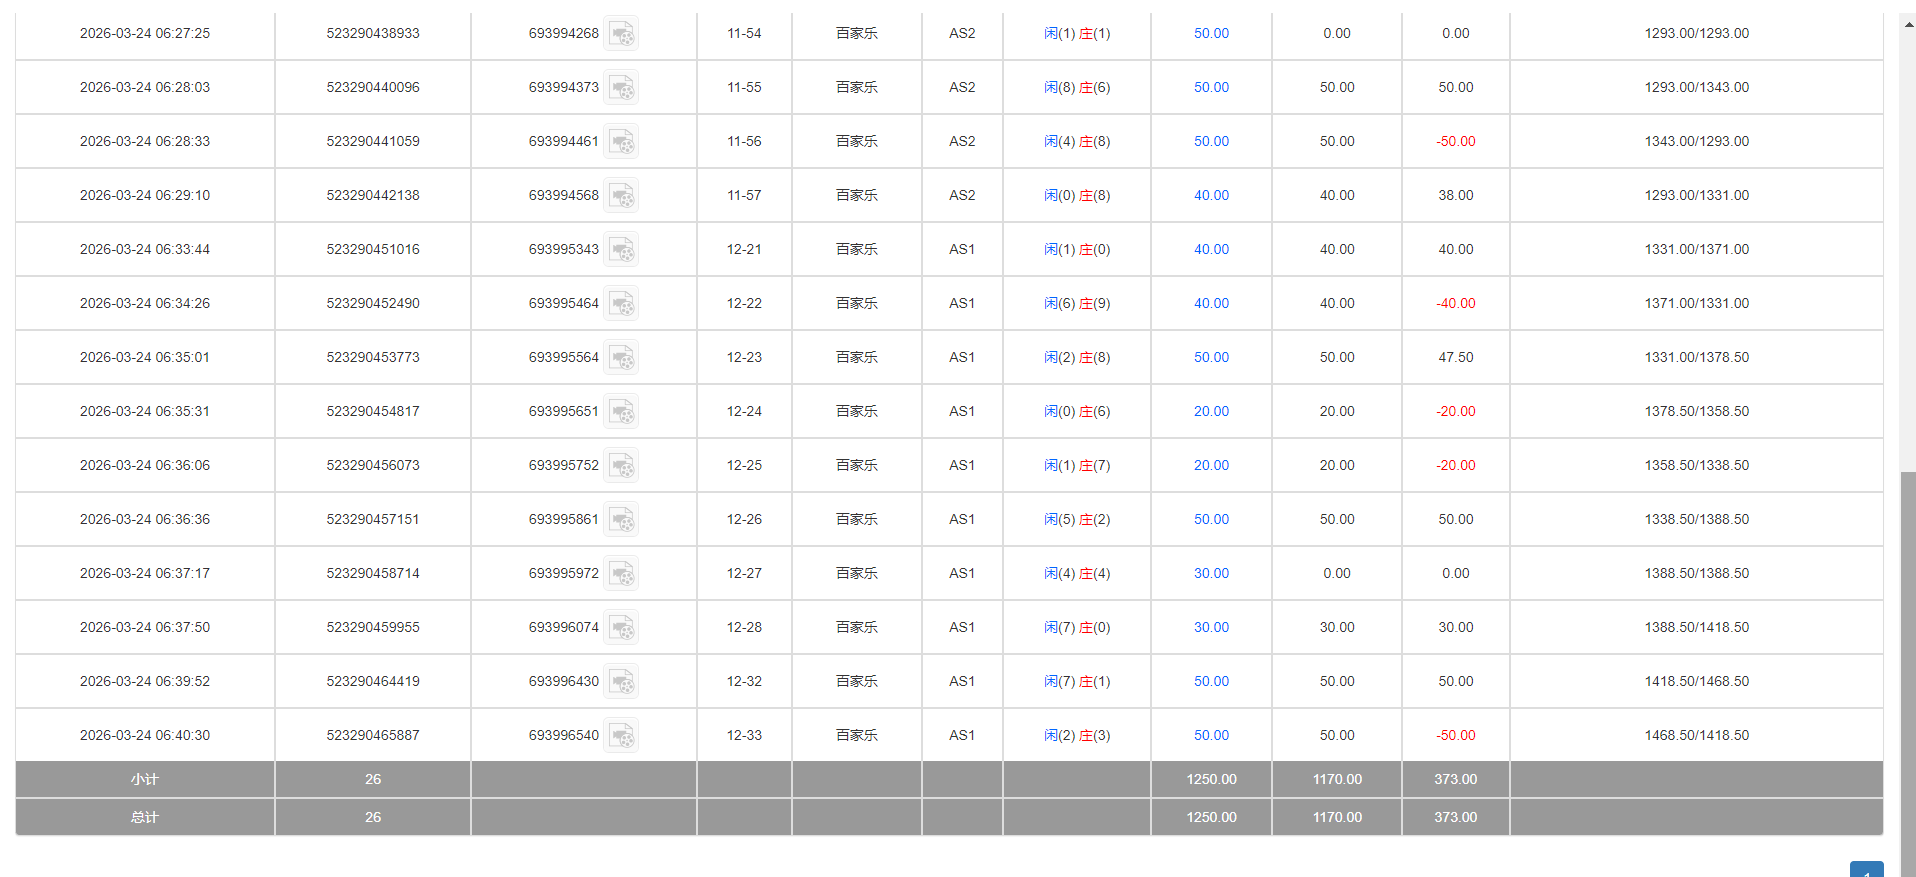Open video replay for record 693994268
This screenshot has width=1916, height=877.
pos(621,34)
